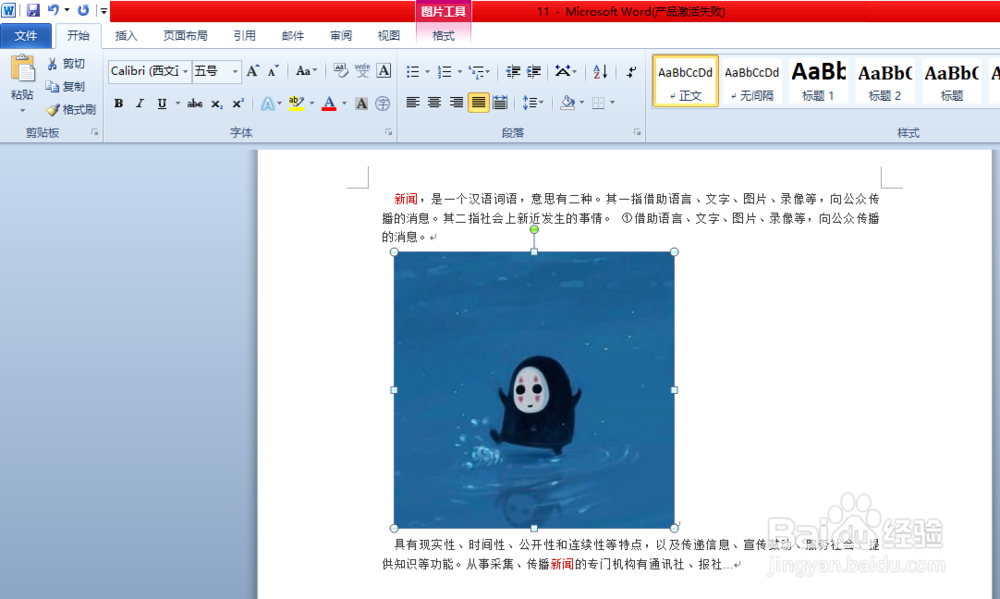Click the Grow Font icon
Viewport: 1000px width, 599px height.
click(x=253, y=71)
